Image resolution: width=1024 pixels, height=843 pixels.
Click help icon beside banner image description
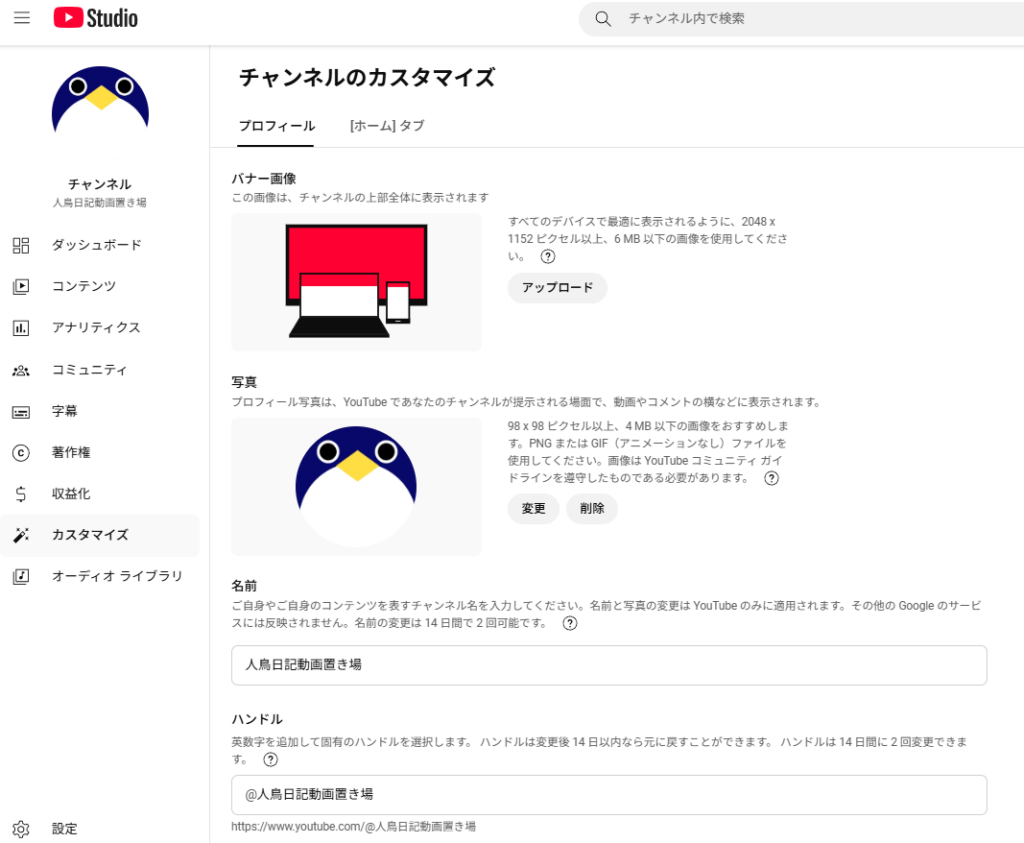548,257
